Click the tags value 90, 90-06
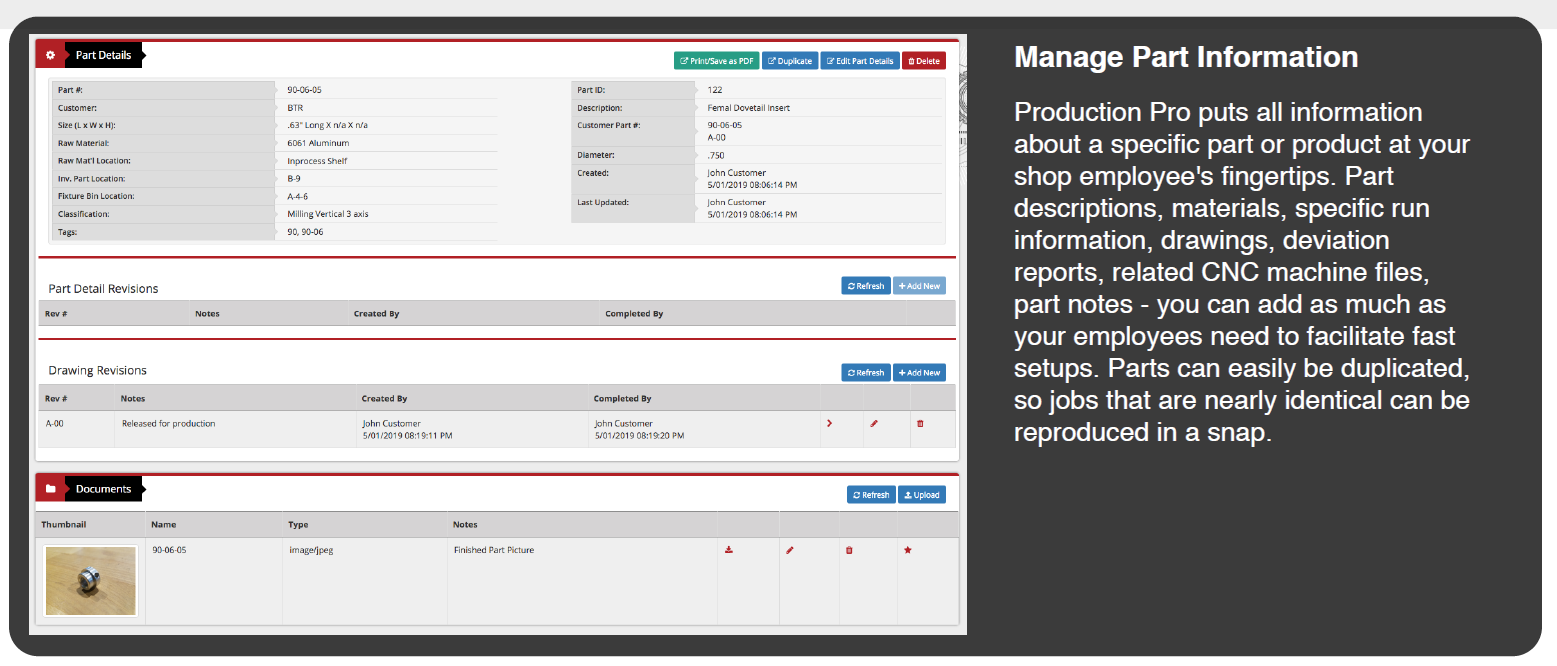The image size is (1557, 666). click(305, 232)
